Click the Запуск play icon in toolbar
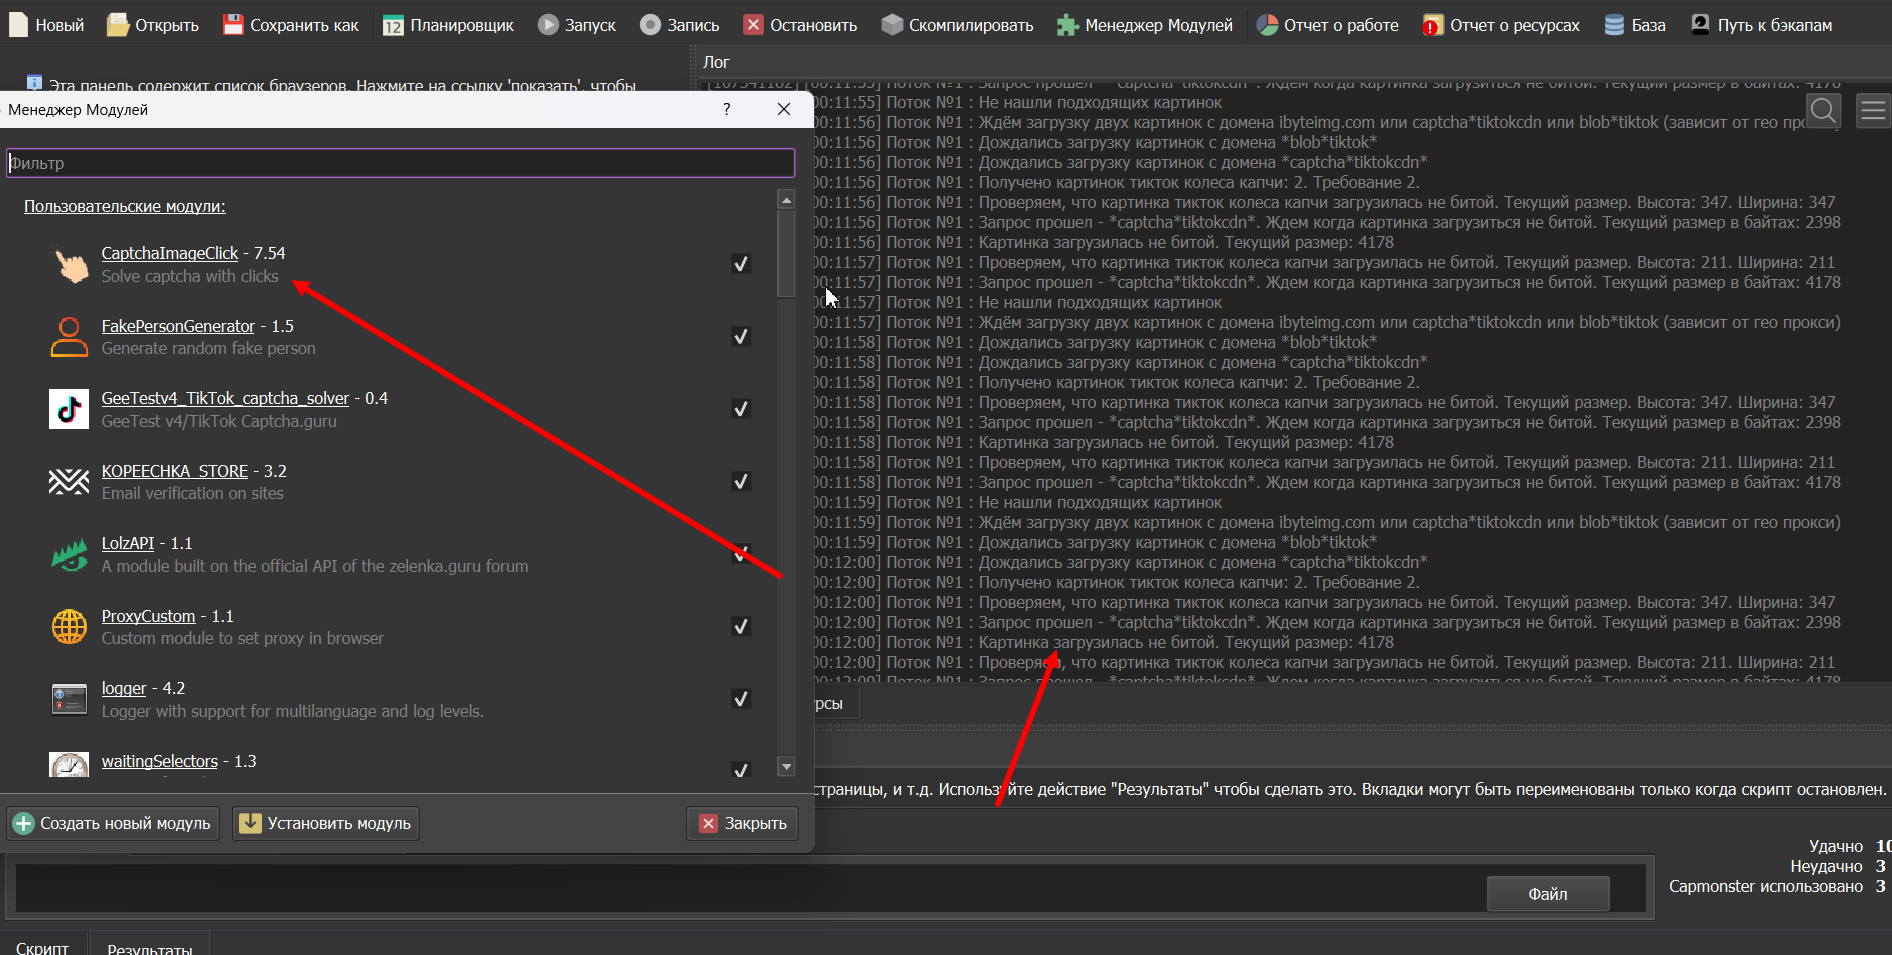 548,25
